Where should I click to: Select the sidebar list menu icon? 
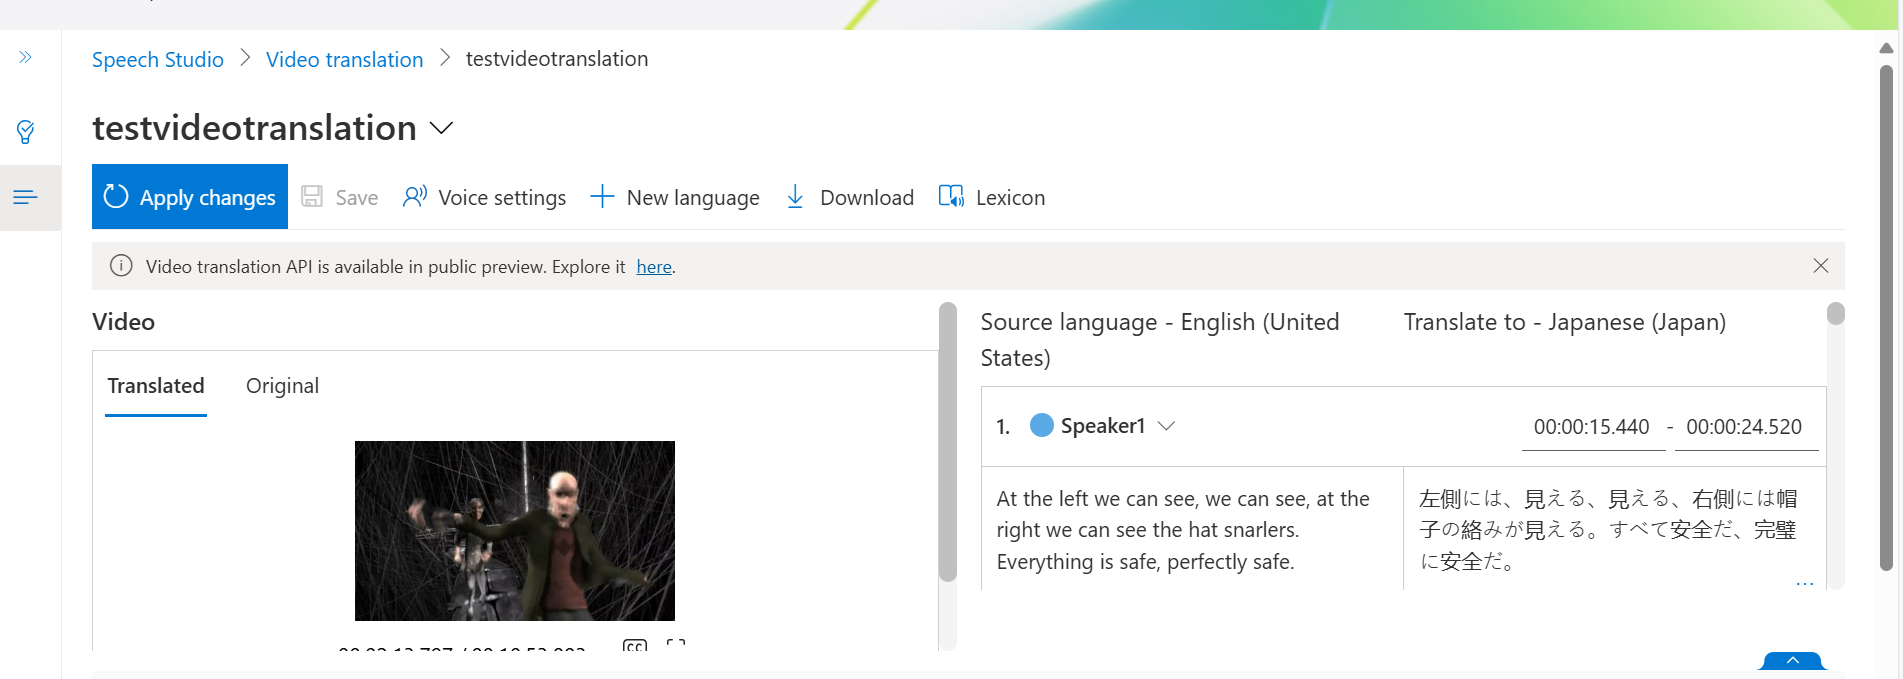click(x=26, y=197)
